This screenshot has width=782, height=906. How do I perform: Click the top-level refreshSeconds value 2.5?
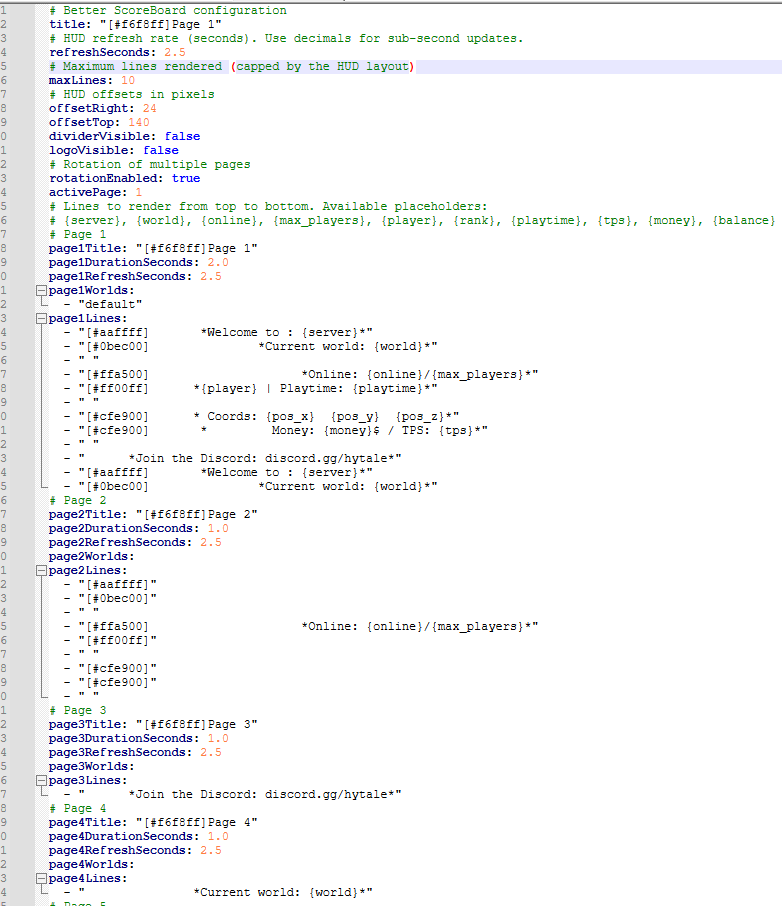pyautogui.click(x=175, y=52)
